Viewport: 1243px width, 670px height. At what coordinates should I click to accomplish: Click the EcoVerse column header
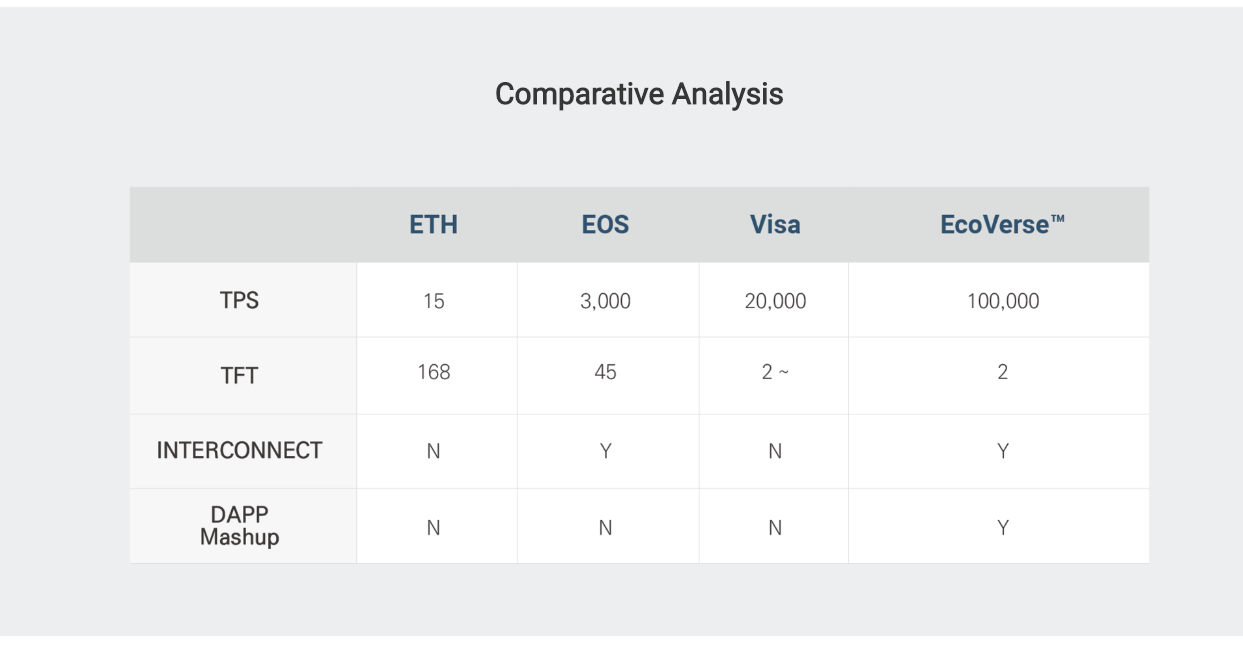(1002, 225)
